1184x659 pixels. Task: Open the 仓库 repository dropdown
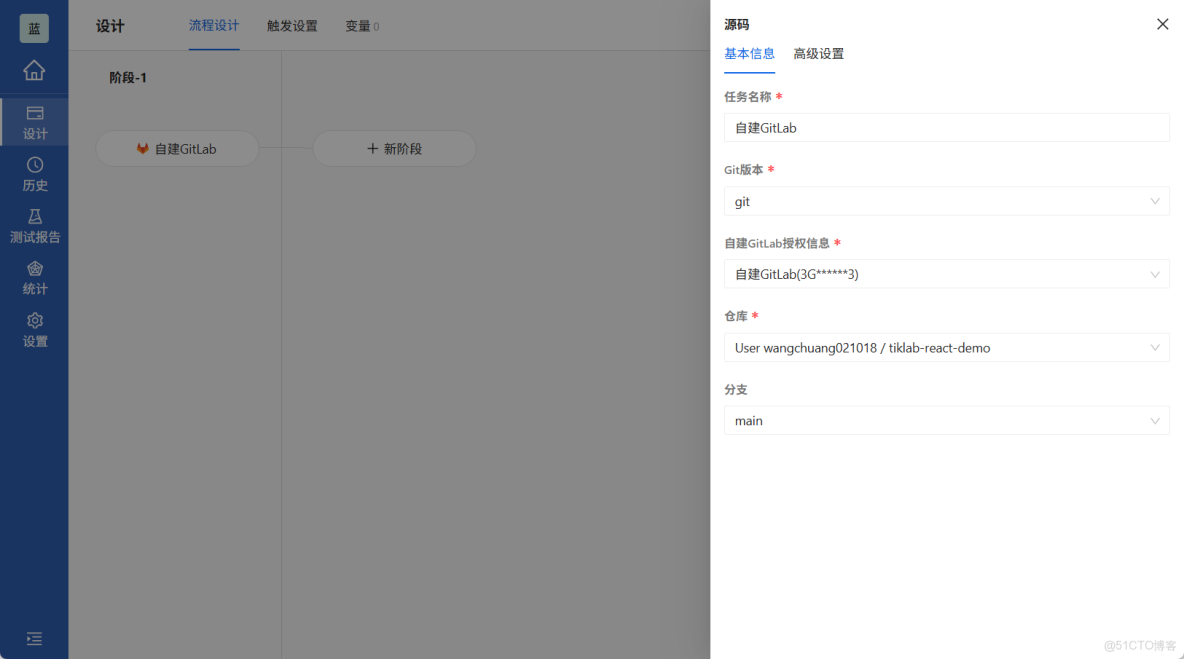(x=946, y=347)
